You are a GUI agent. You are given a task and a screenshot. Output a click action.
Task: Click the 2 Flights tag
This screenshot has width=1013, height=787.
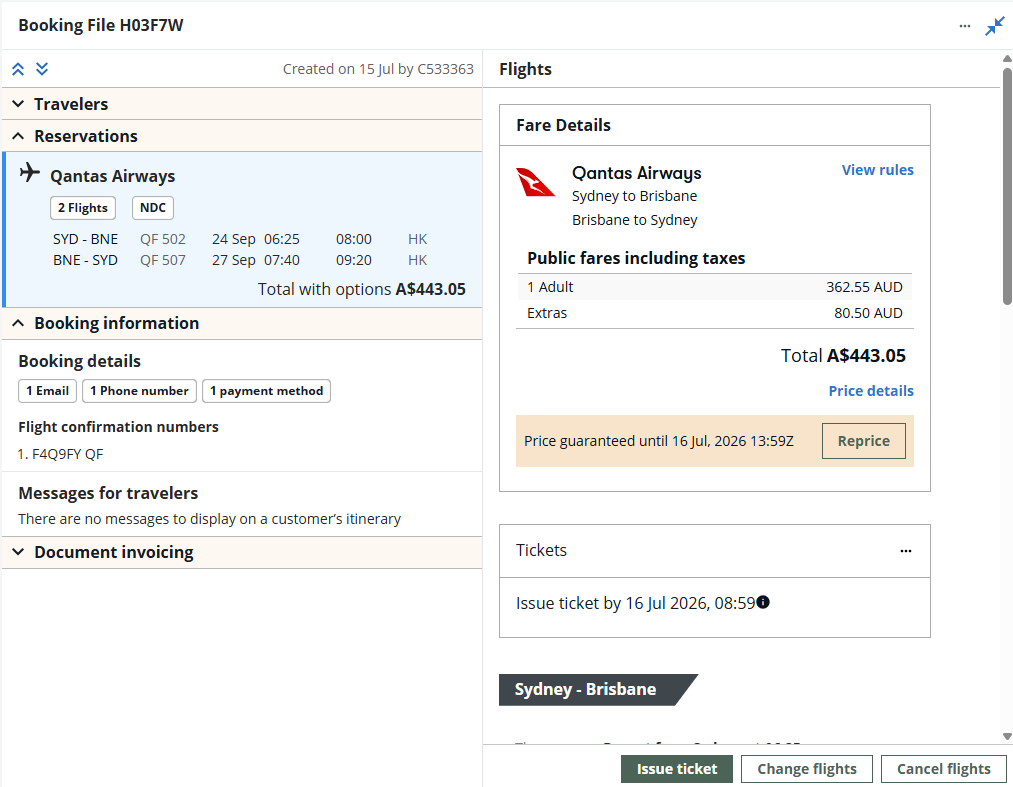coord(83,208)
